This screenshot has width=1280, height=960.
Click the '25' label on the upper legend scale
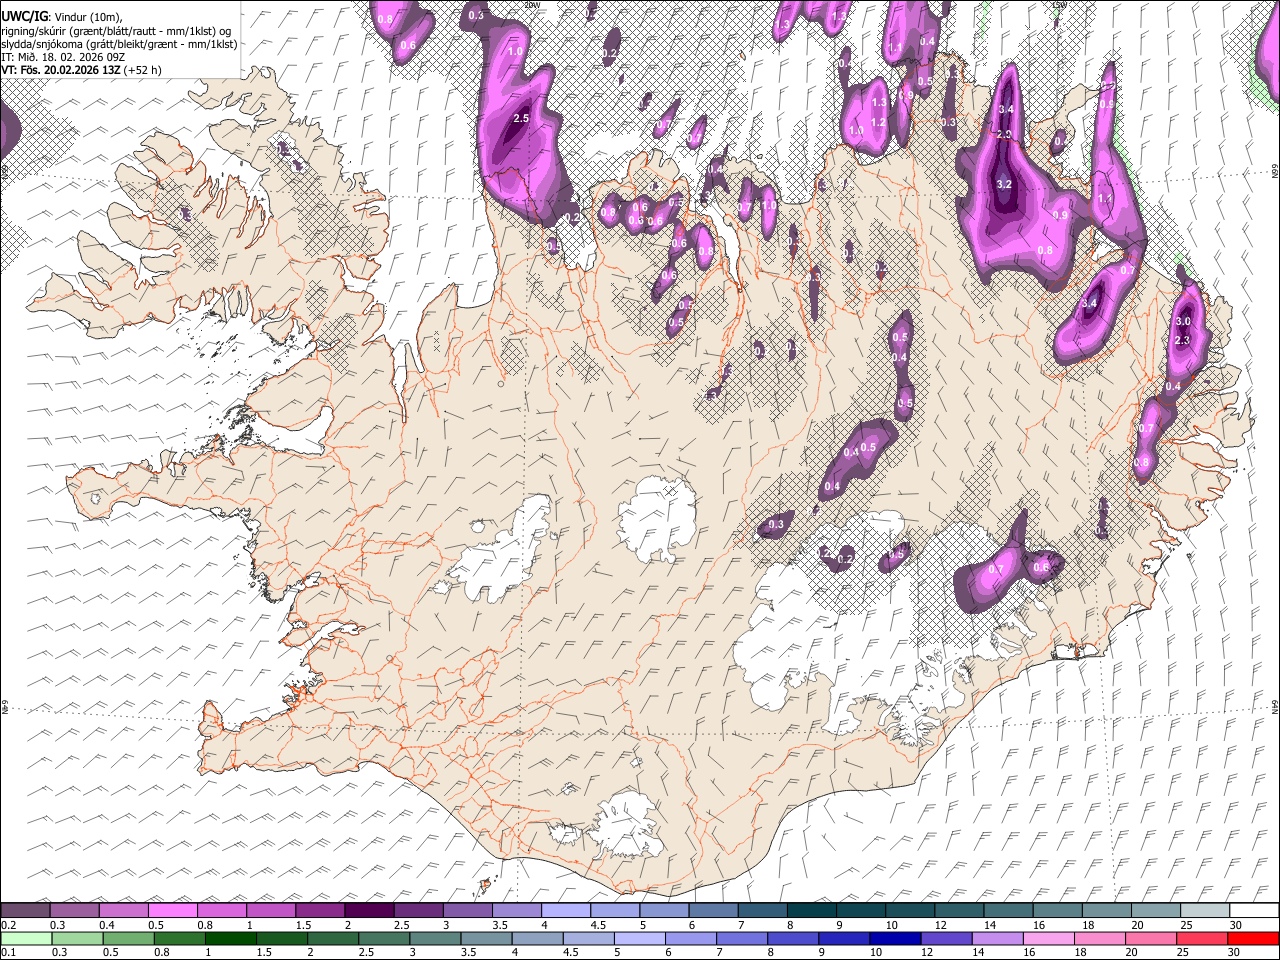[1187, 925]
